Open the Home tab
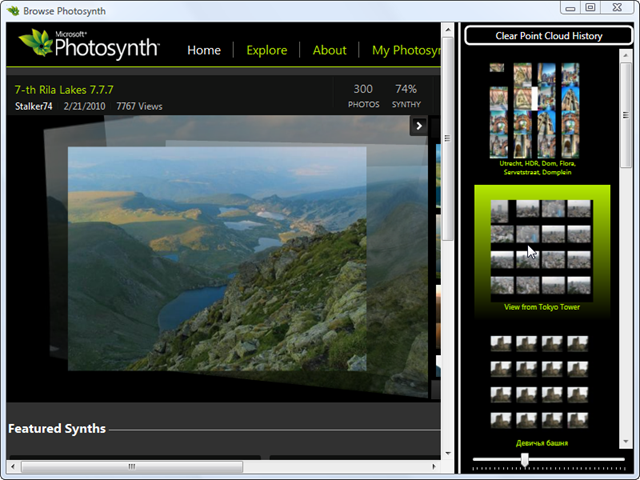This screenshot has width=640, height=480. (x=204, y=50)
